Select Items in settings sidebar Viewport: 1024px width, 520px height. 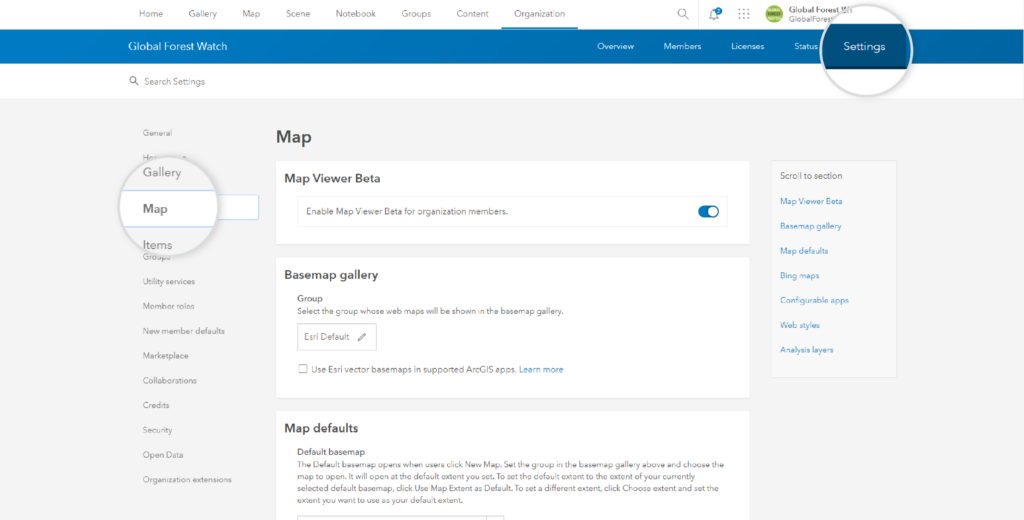[x=157, y=244]
